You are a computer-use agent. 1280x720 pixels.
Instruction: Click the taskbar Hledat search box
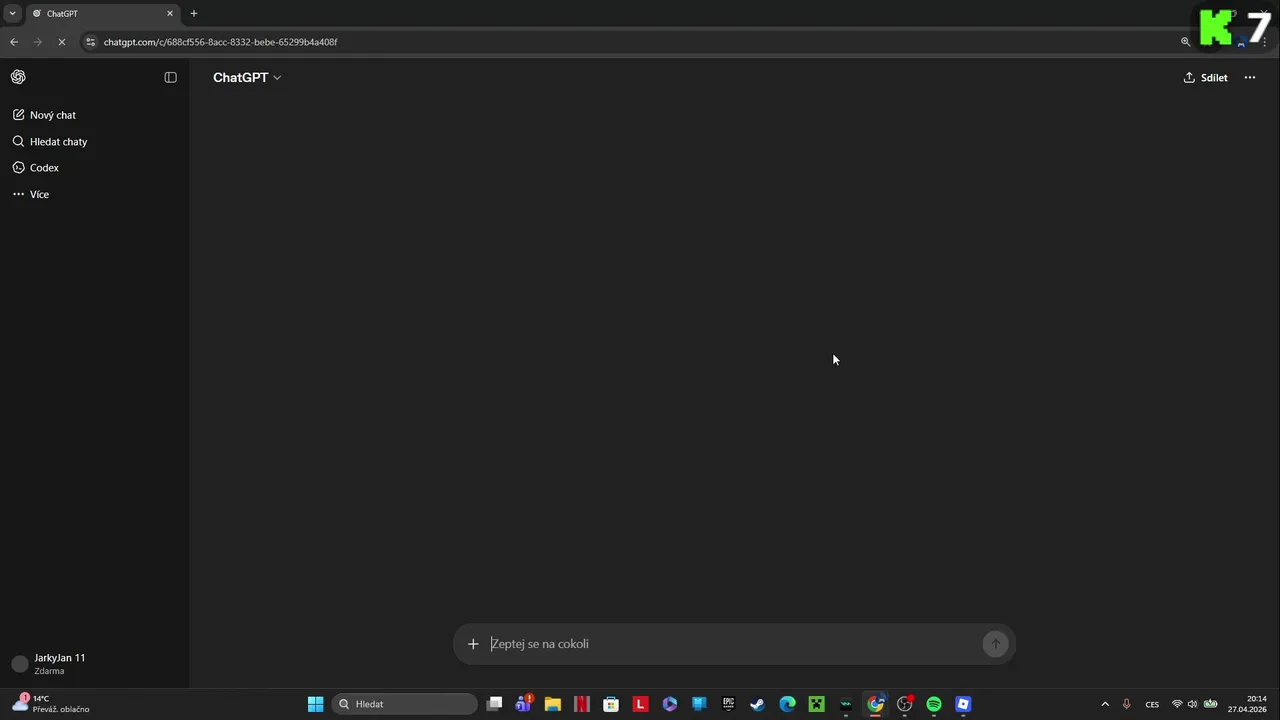404,704
